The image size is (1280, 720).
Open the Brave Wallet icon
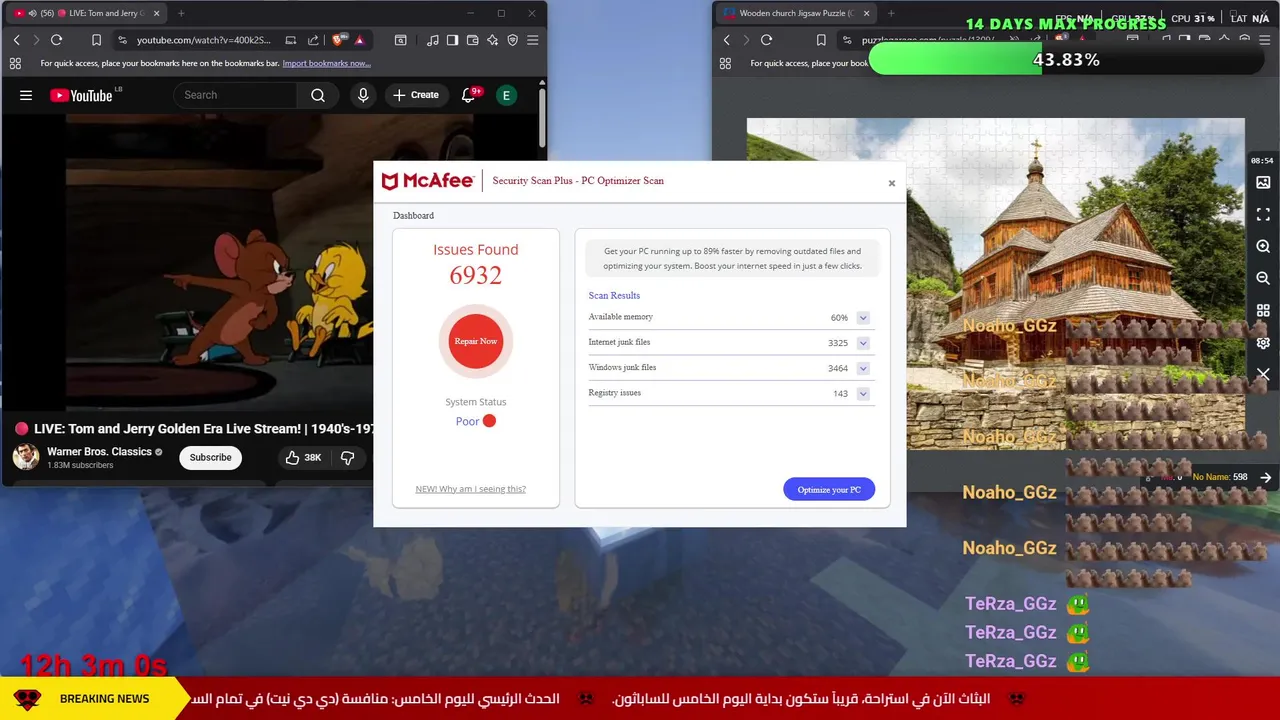point(472,40)
